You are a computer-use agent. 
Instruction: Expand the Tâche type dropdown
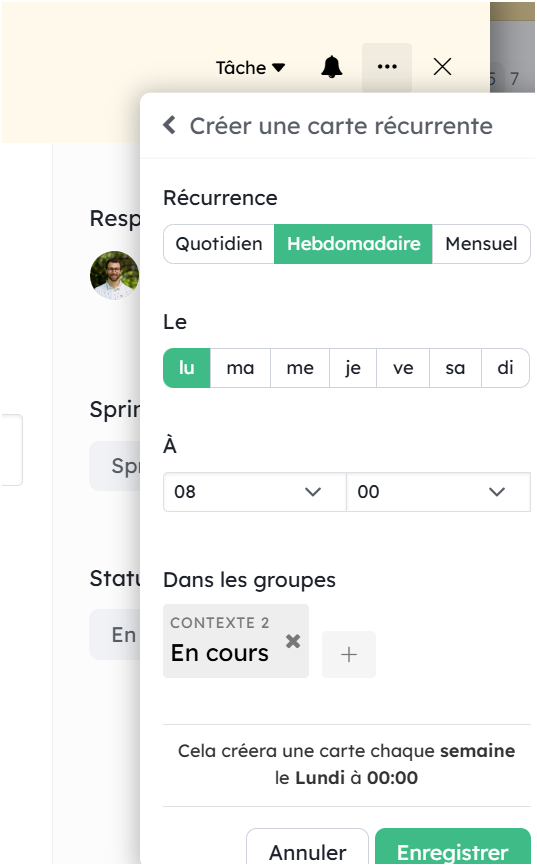point(250,68)
